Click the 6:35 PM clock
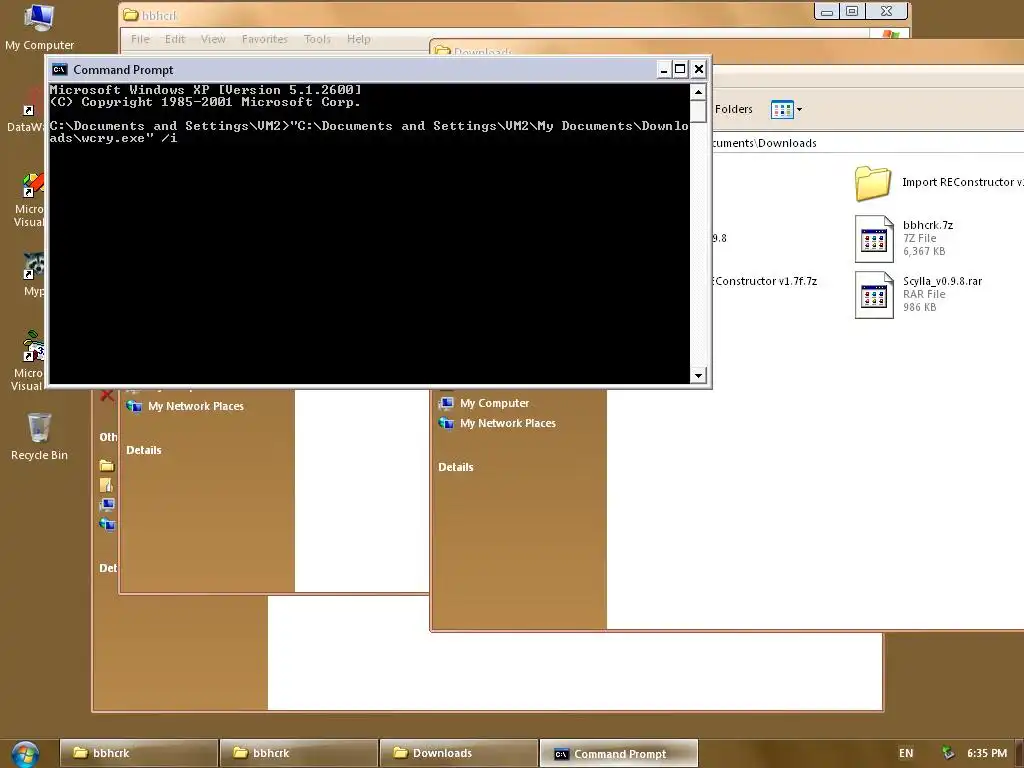This screenshot has height=768, width=1024. (x=987, y=753)
